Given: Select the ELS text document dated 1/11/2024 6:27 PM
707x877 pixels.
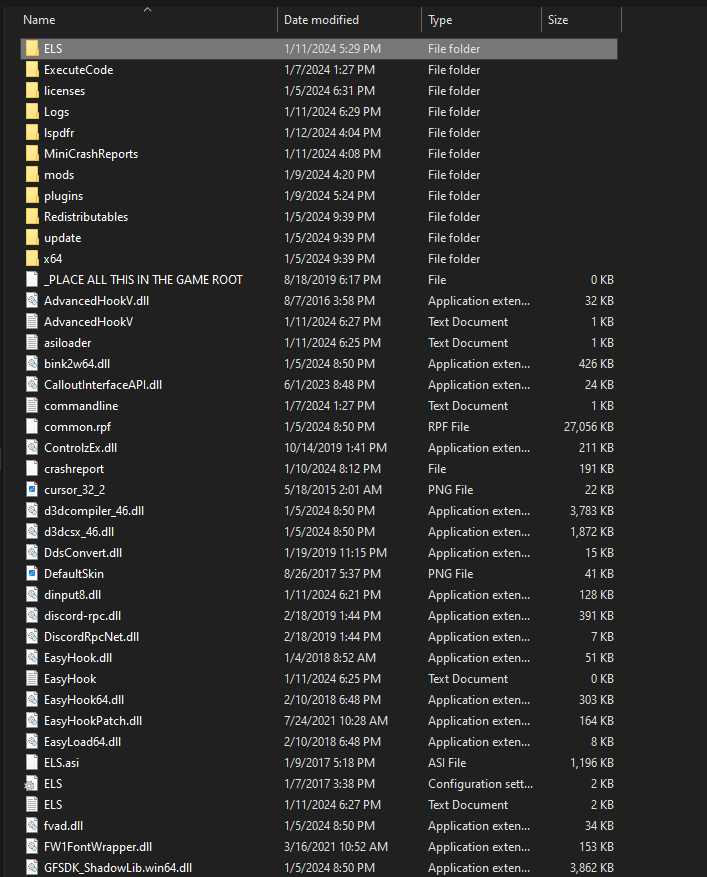Looking at the screenshot, I should [53, 805].
